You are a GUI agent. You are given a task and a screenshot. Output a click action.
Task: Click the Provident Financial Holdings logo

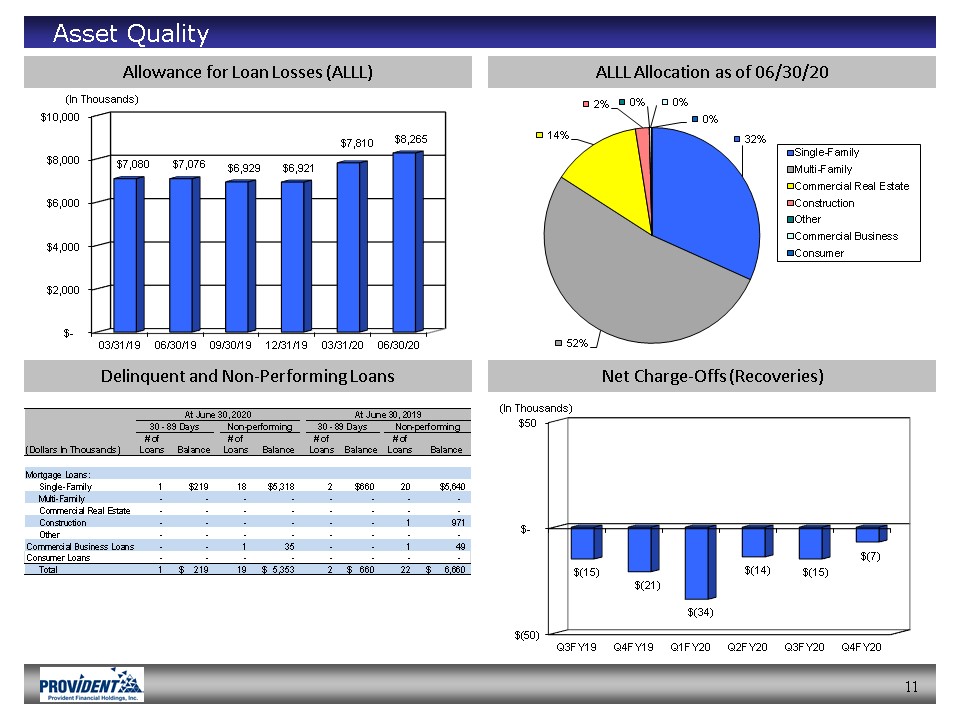click(x=91, y=684)
